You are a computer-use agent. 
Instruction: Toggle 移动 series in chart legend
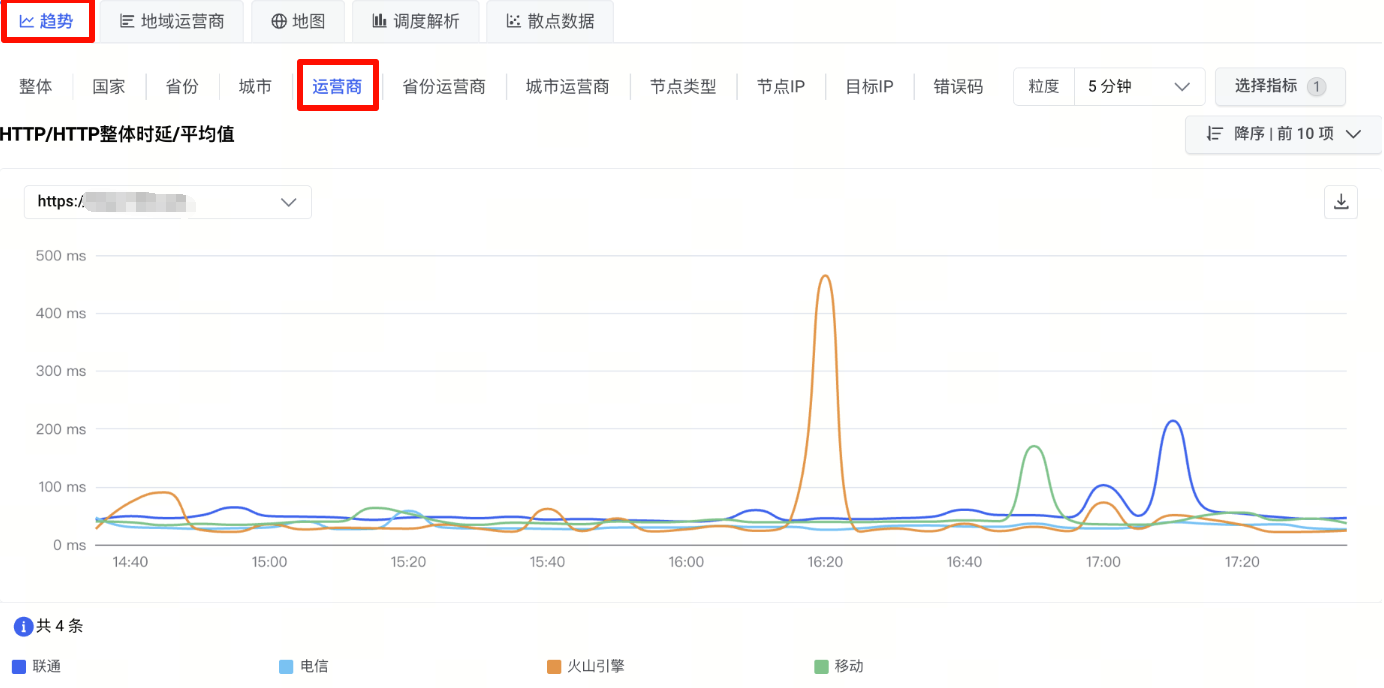coord(838,666)
